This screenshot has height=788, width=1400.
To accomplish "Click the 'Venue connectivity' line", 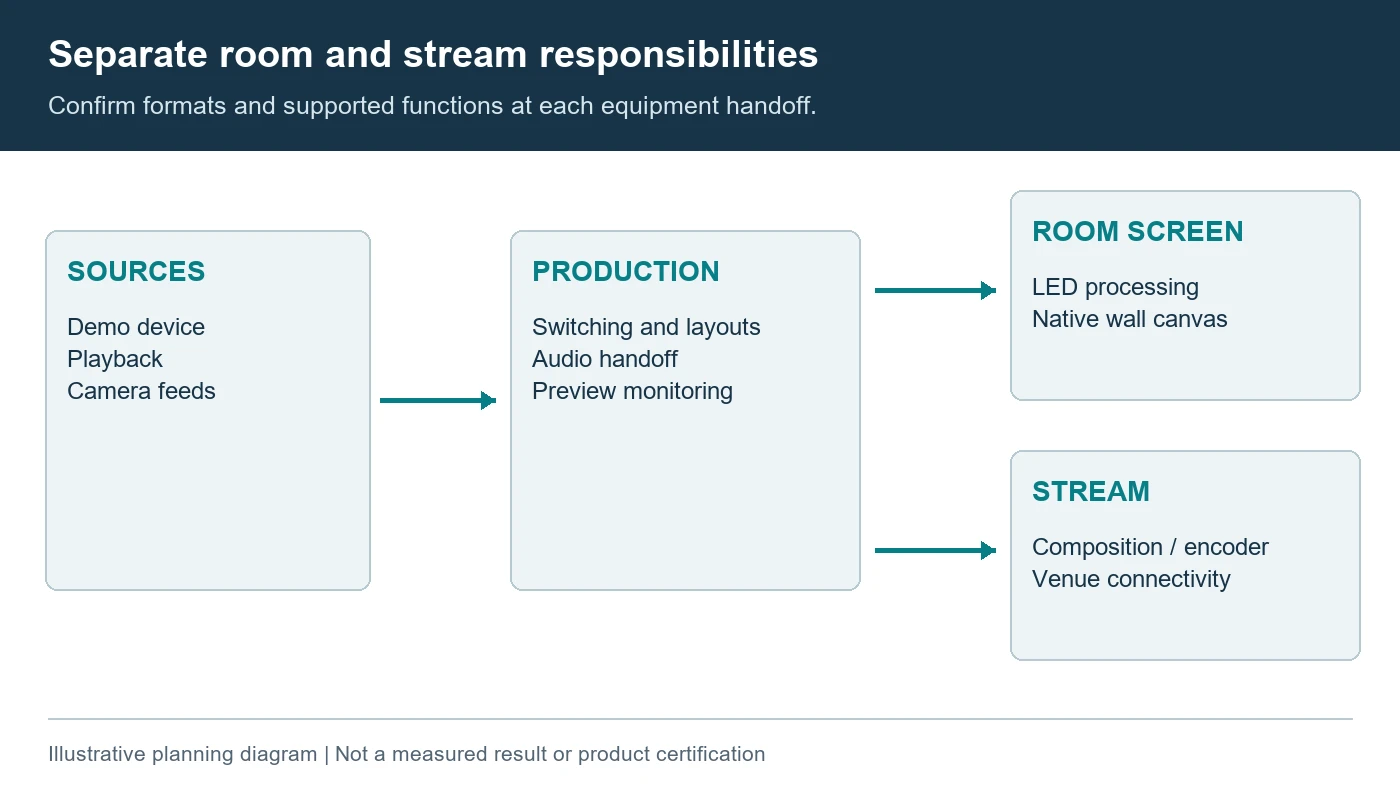I will (x=1131, y=579).
